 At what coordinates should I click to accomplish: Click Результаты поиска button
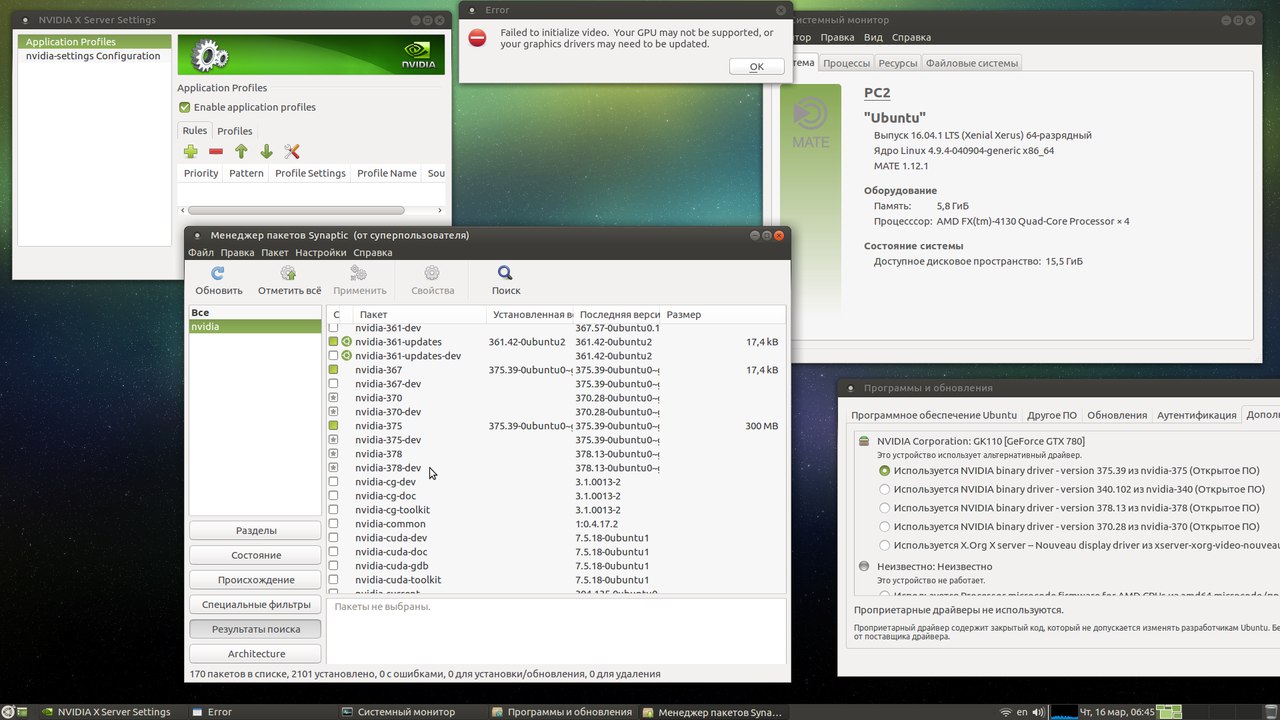(256, 629)
